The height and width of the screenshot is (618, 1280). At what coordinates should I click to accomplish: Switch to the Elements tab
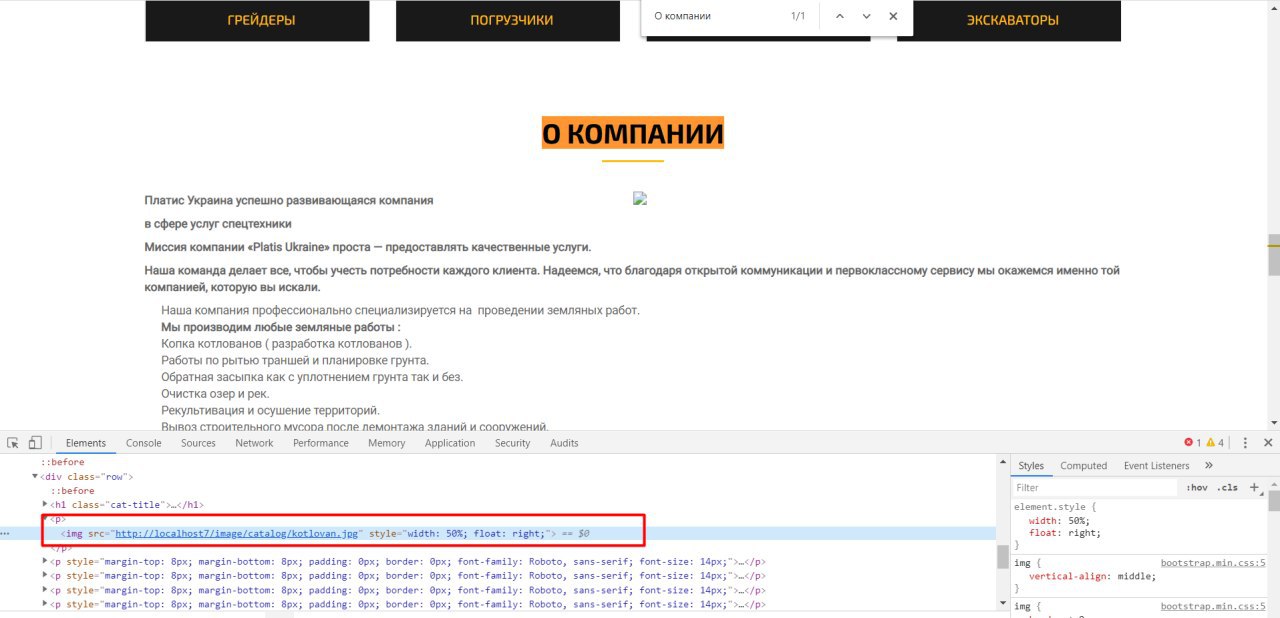(x=86, y=443)
